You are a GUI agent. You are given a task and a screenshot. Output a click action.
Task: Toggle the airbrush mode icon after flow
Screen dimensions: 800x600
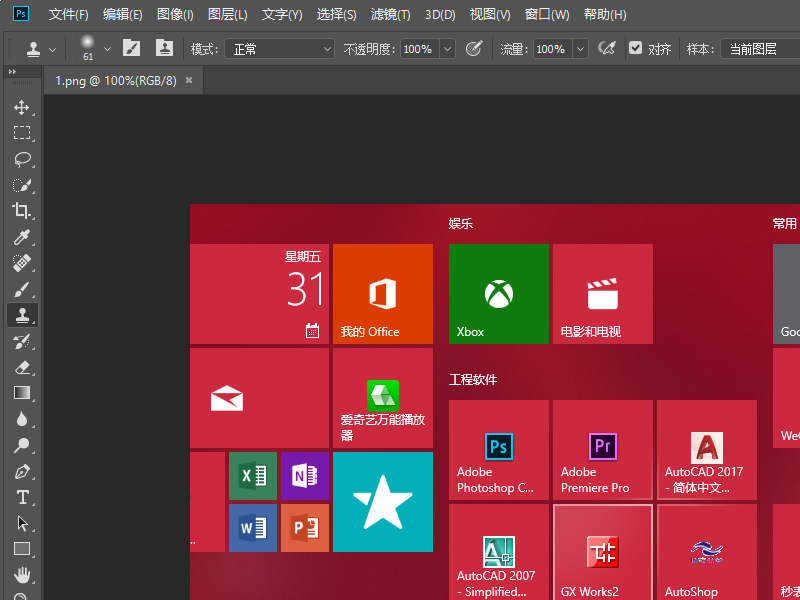click(606, 48)
